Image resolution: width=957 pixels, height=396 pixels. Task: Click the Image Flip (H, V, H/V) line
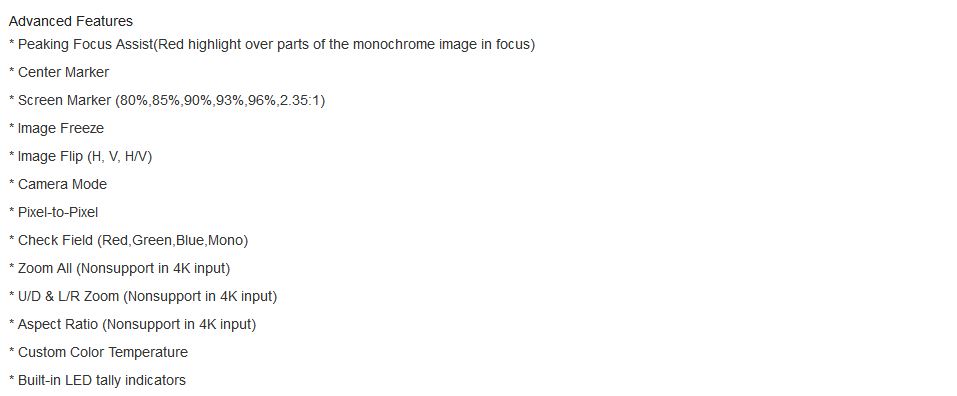pos(81,157)
